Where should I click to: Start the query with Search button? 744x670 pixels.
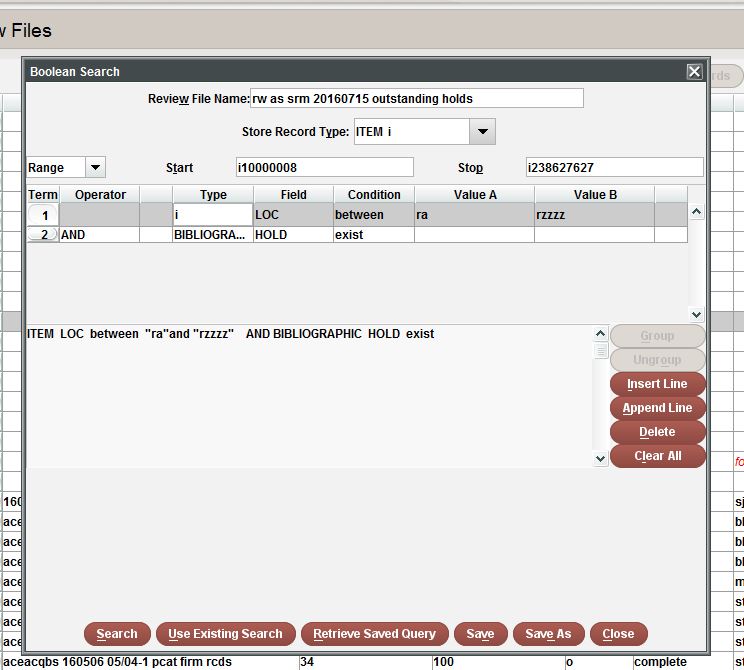tap(117, 634)
